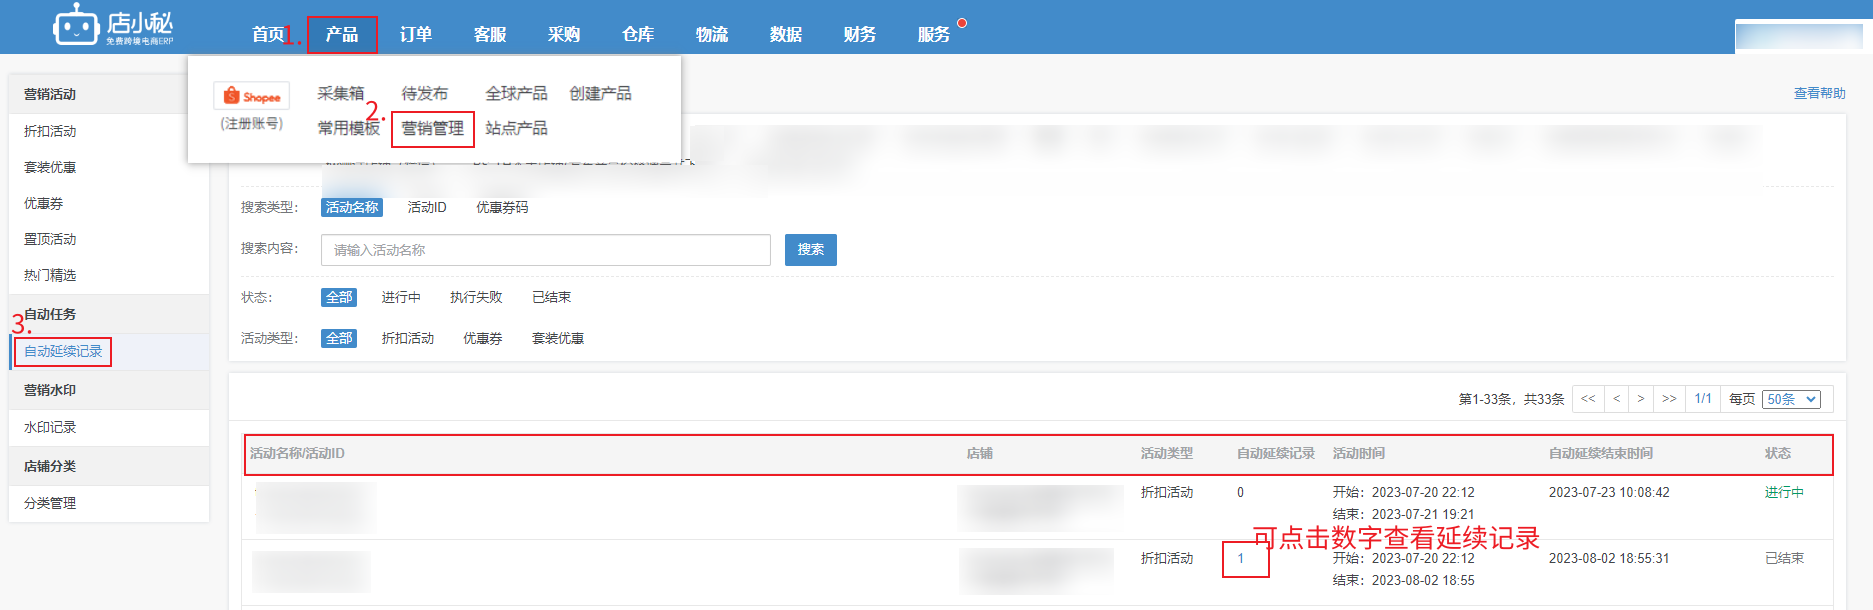Viewport: 1873px width, 610px height.
Task: Select 常用模板 in product dropdown
Action: (348, 128)
